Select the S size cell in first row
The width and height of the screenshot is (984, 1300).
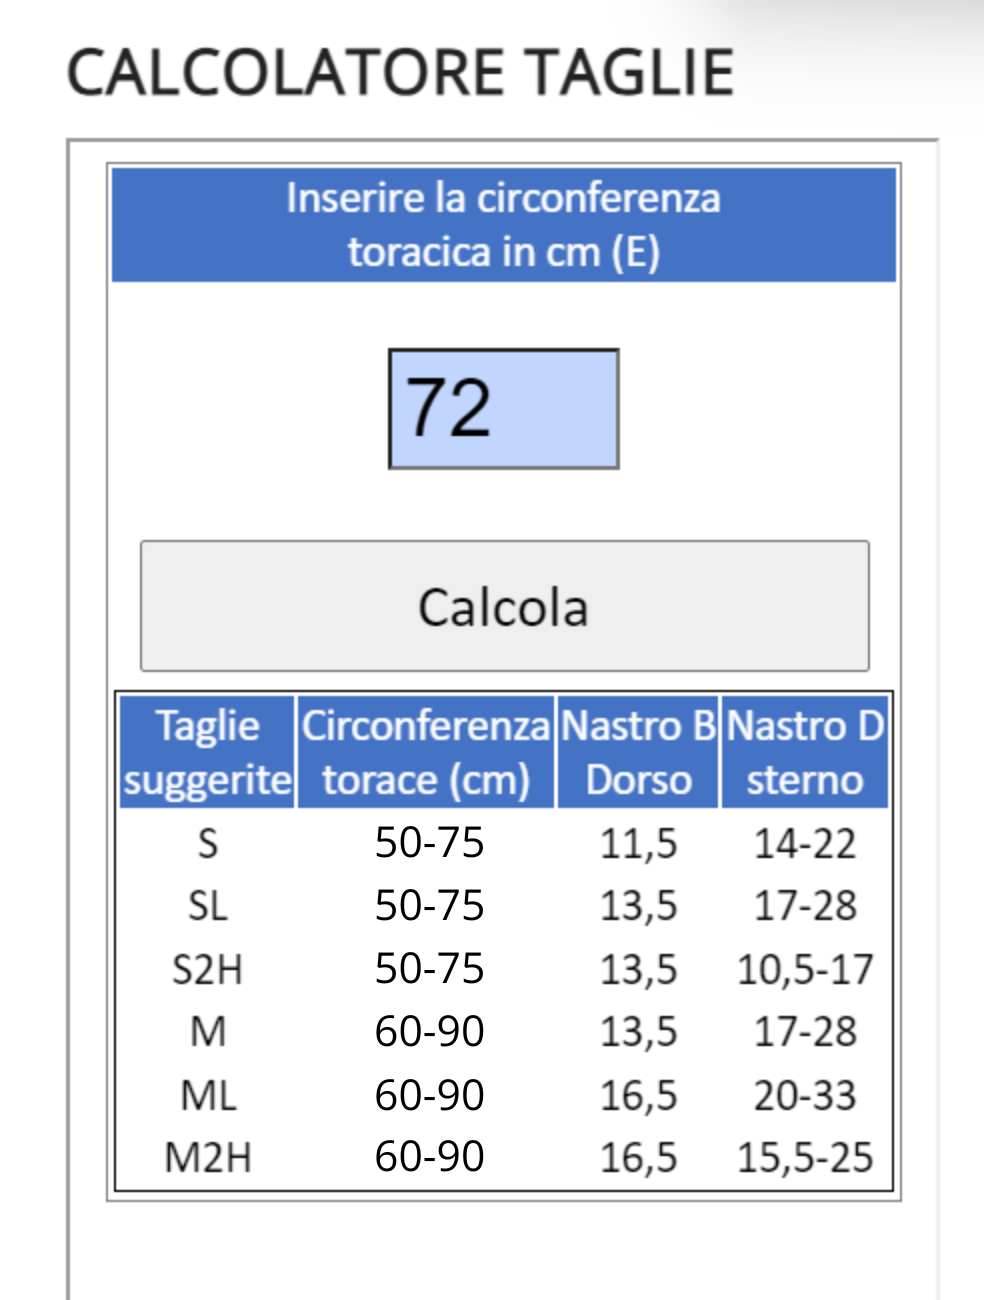[x=207, y=843]
